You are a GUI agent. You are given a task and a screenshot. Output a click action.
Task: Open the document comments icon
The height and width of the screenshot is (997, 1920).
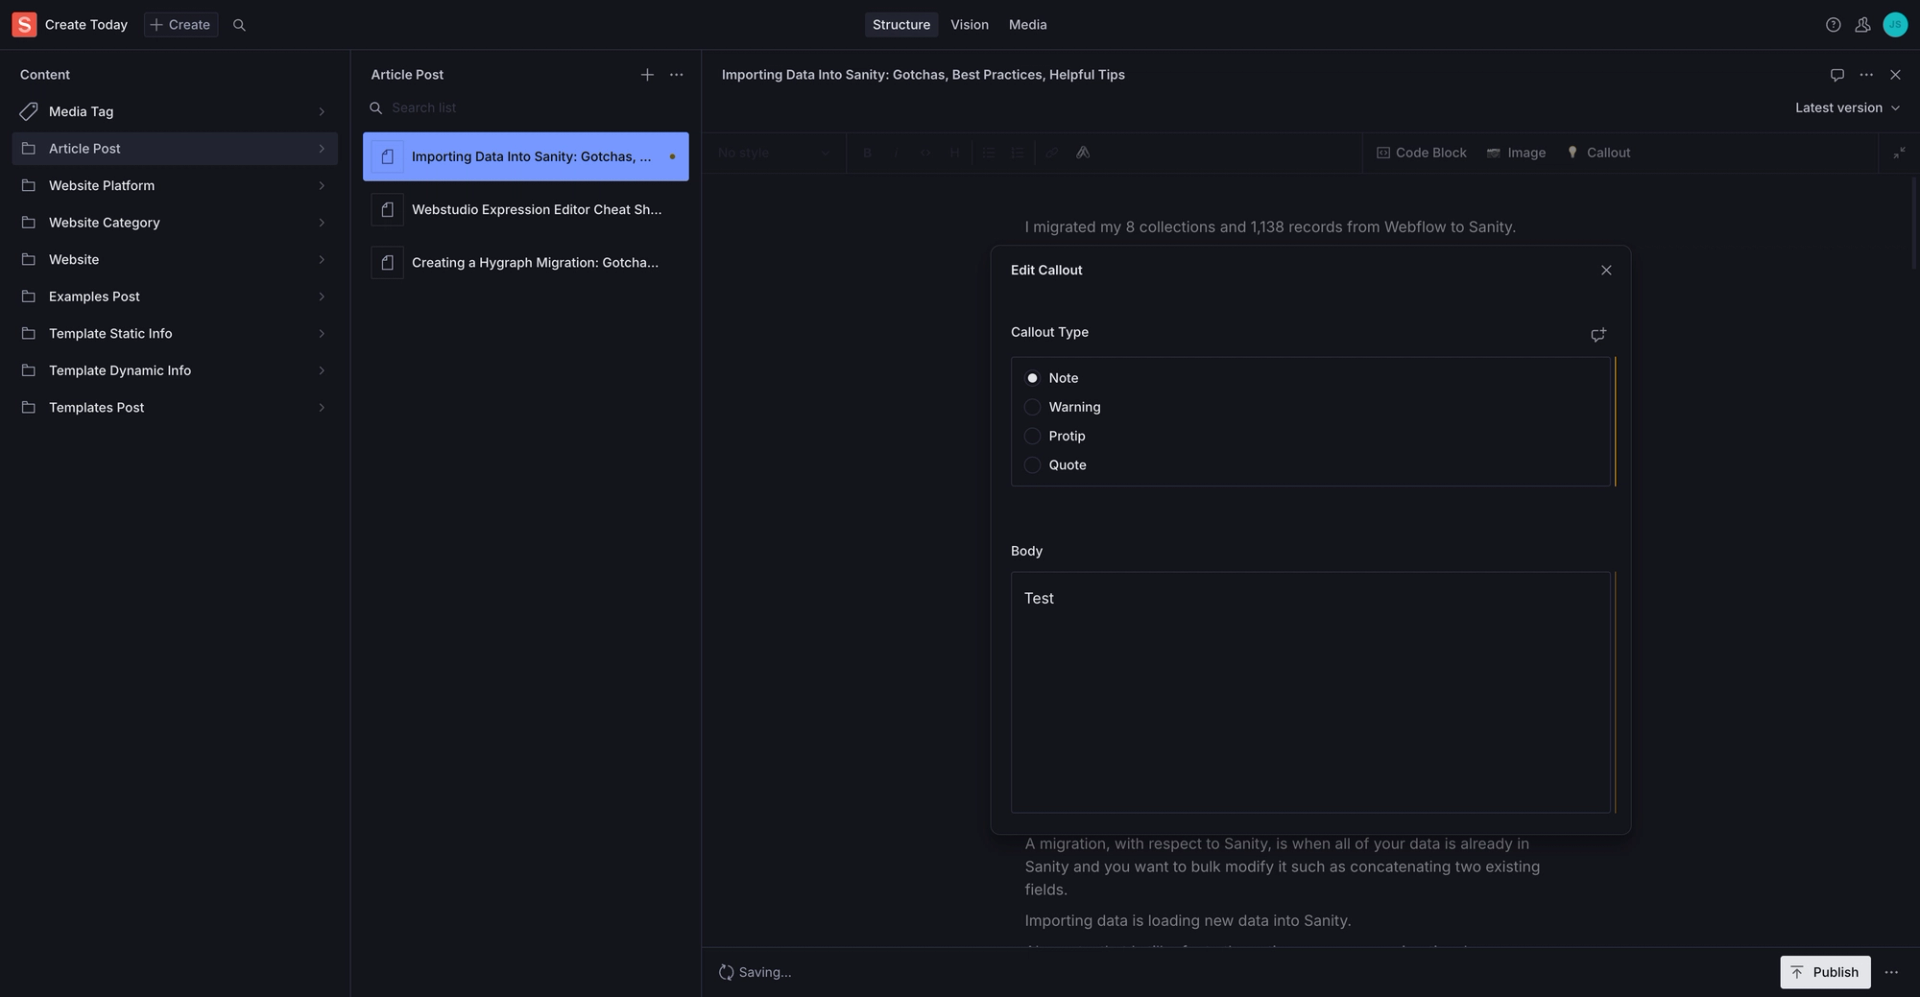1837,75
